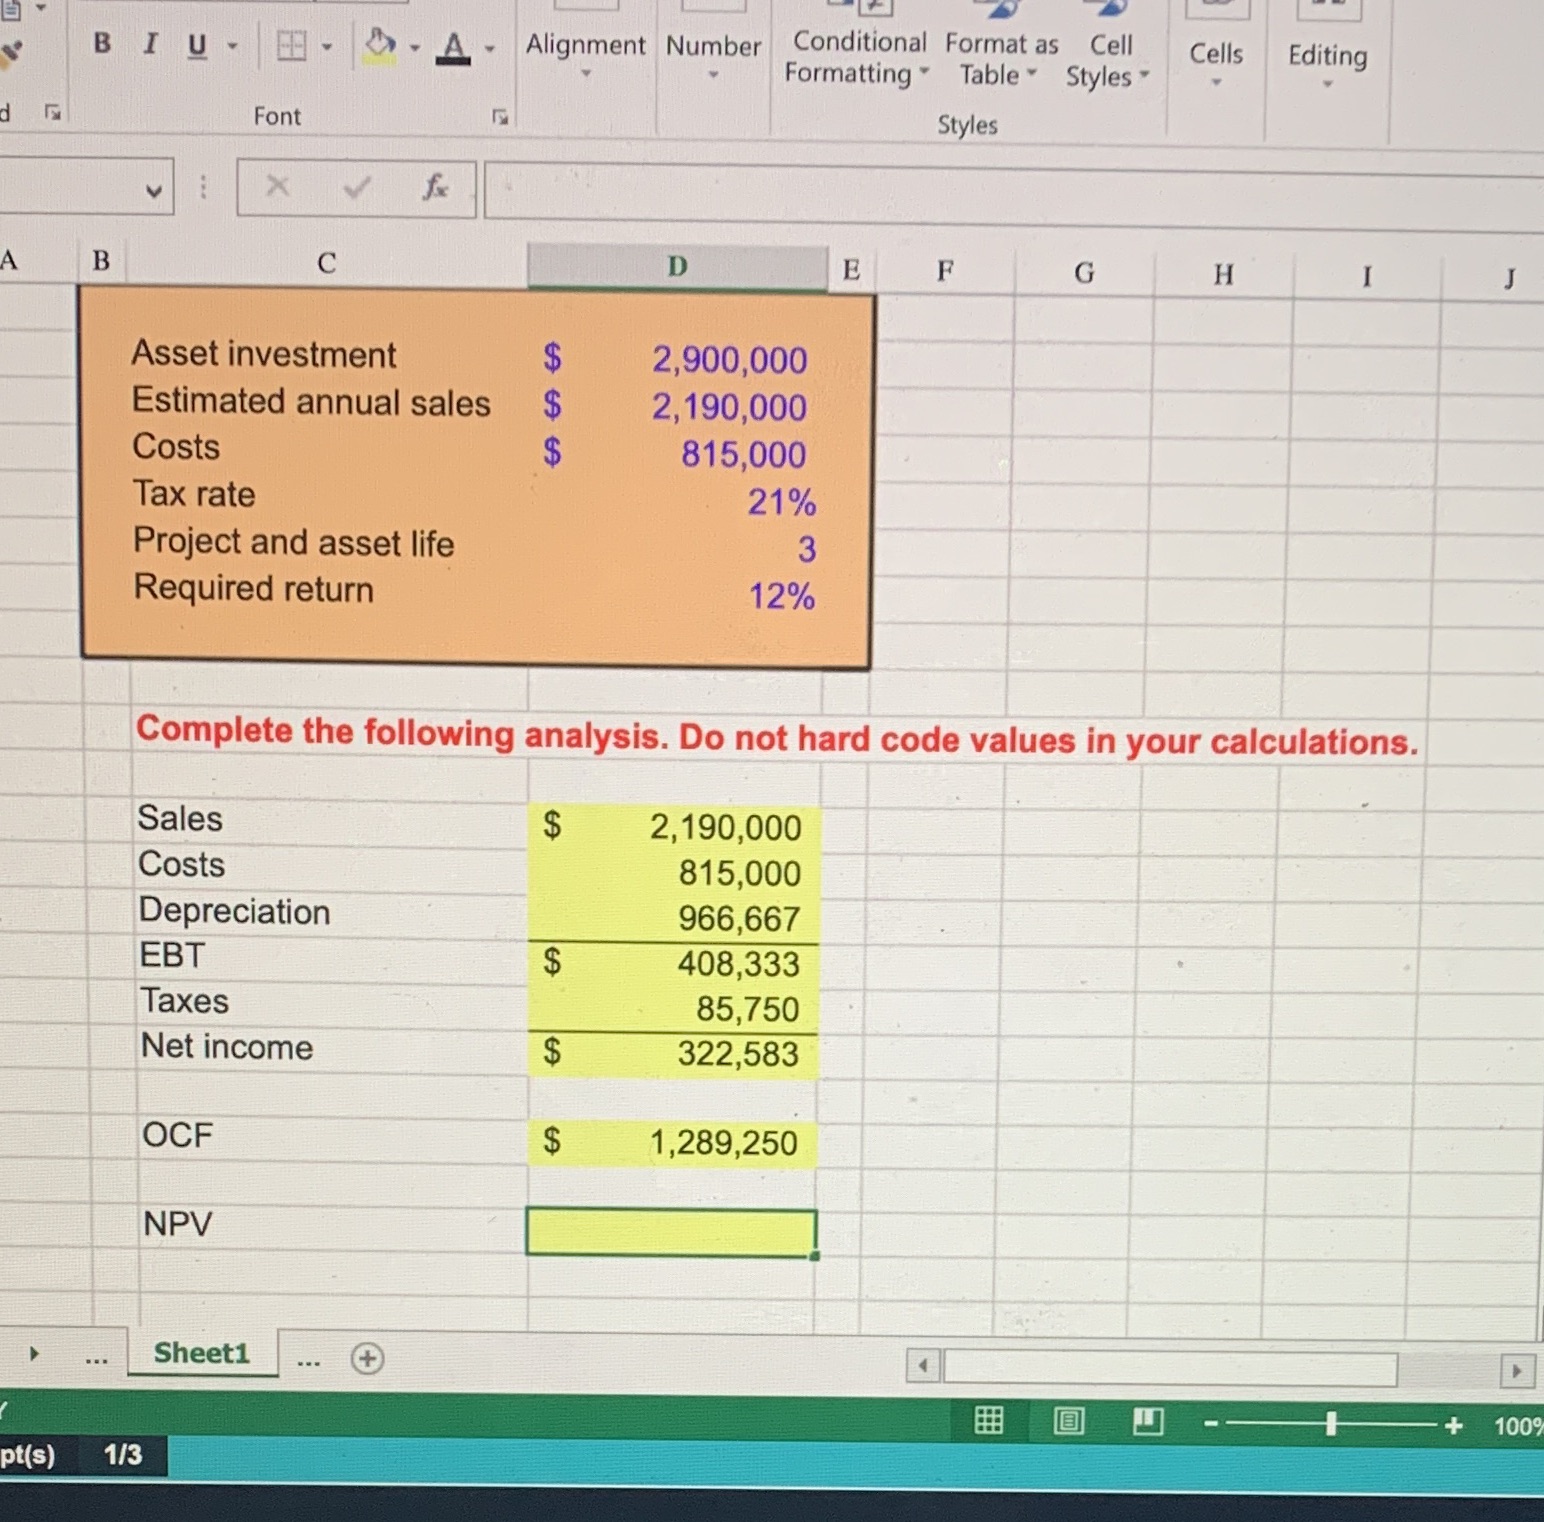The height and width of the screenshot is (1522, 1544).
Task: Apply cell Borders icon
Action: [x=291, y=46]
